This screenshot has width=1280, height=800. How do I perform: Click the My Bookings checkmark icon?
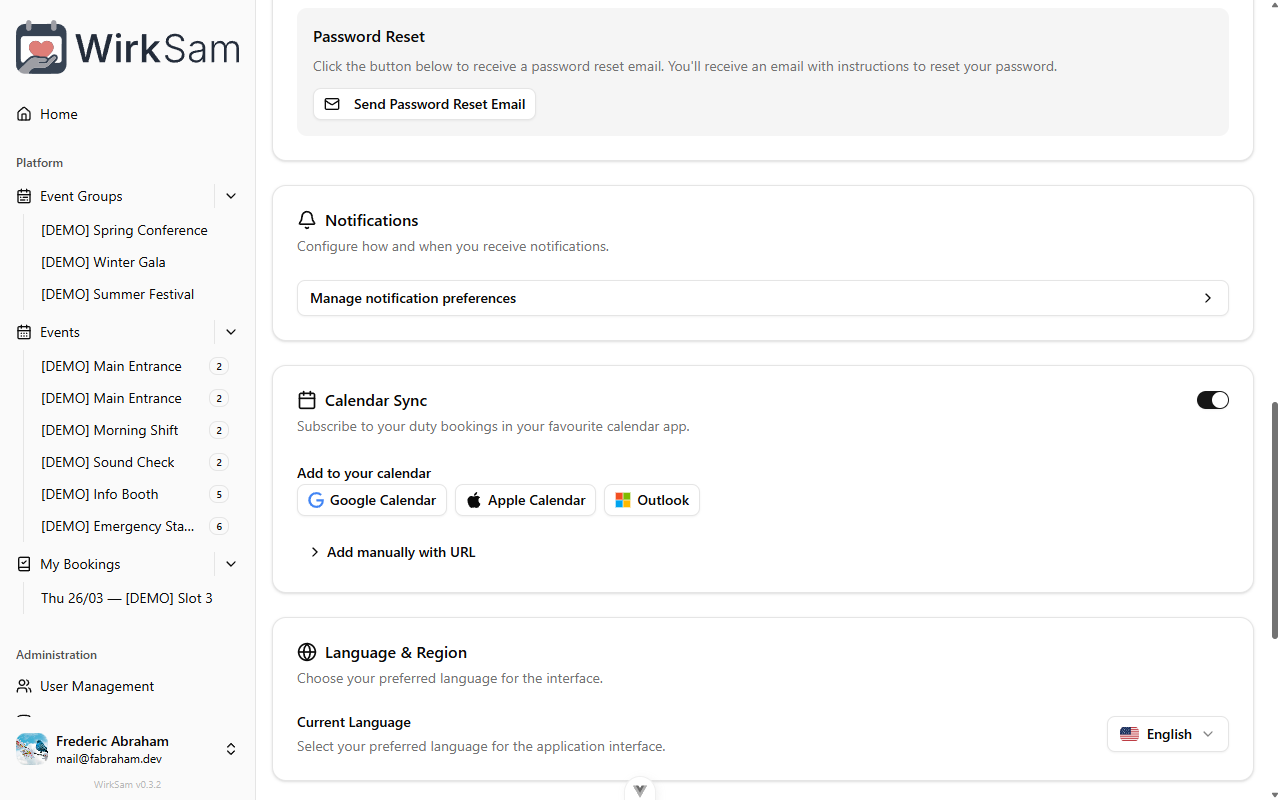(x=24, y=564)
